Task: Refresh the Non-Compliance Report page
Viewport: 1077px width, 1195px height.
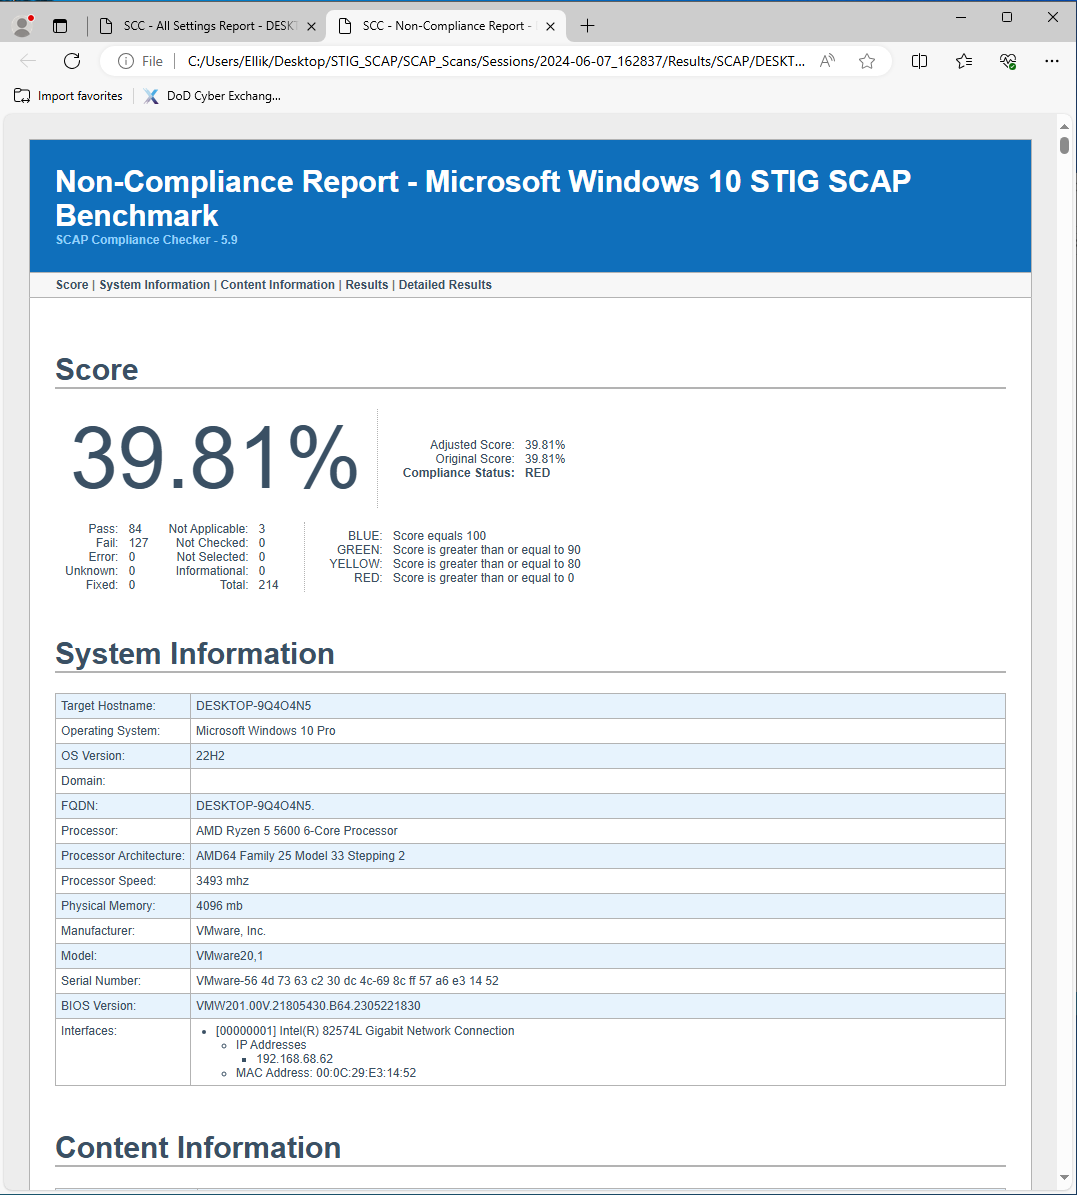Action: coord(70,61)
